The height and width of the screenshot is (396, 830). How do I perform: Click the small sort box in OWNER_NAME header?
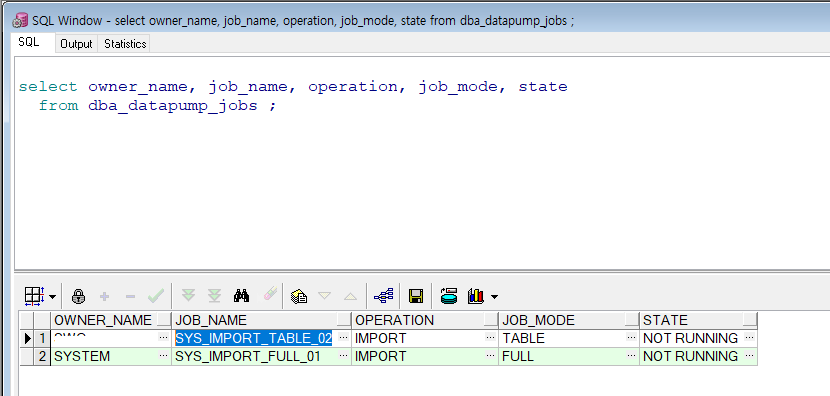pyautogui.click(x=164, y=320)
